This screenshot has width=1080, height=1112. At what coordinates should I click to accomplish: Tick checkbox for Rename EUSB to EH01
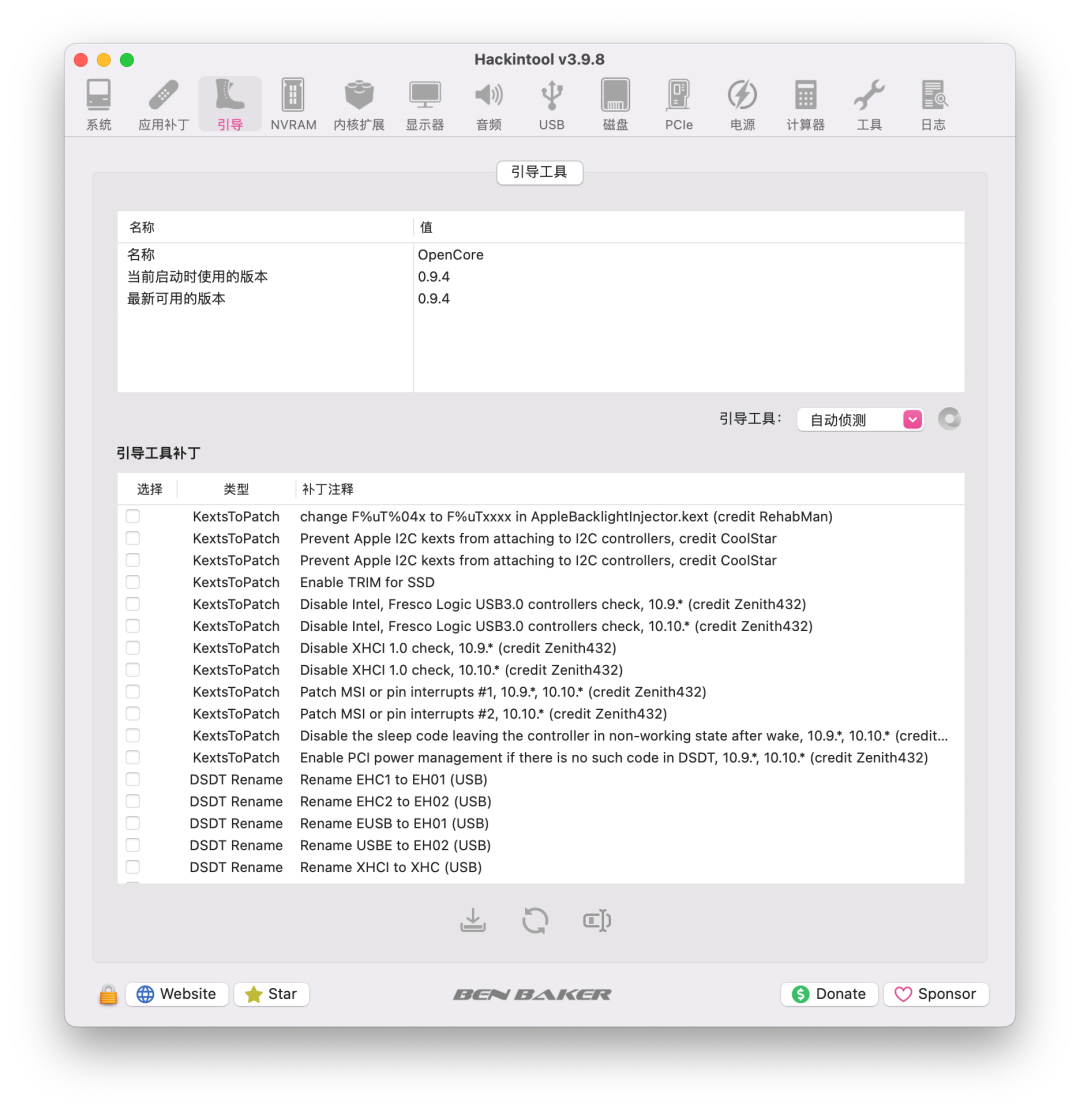coord(133,823)
